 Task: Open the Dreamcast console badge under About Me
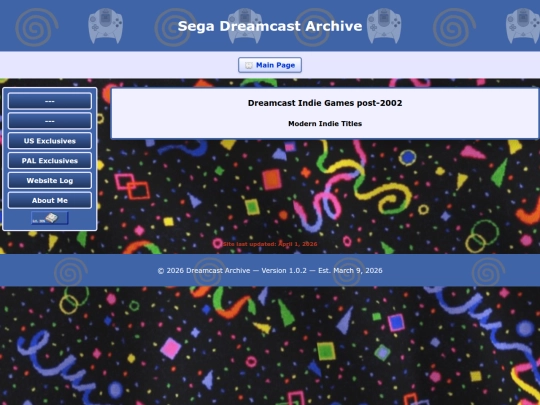[50, 218]
